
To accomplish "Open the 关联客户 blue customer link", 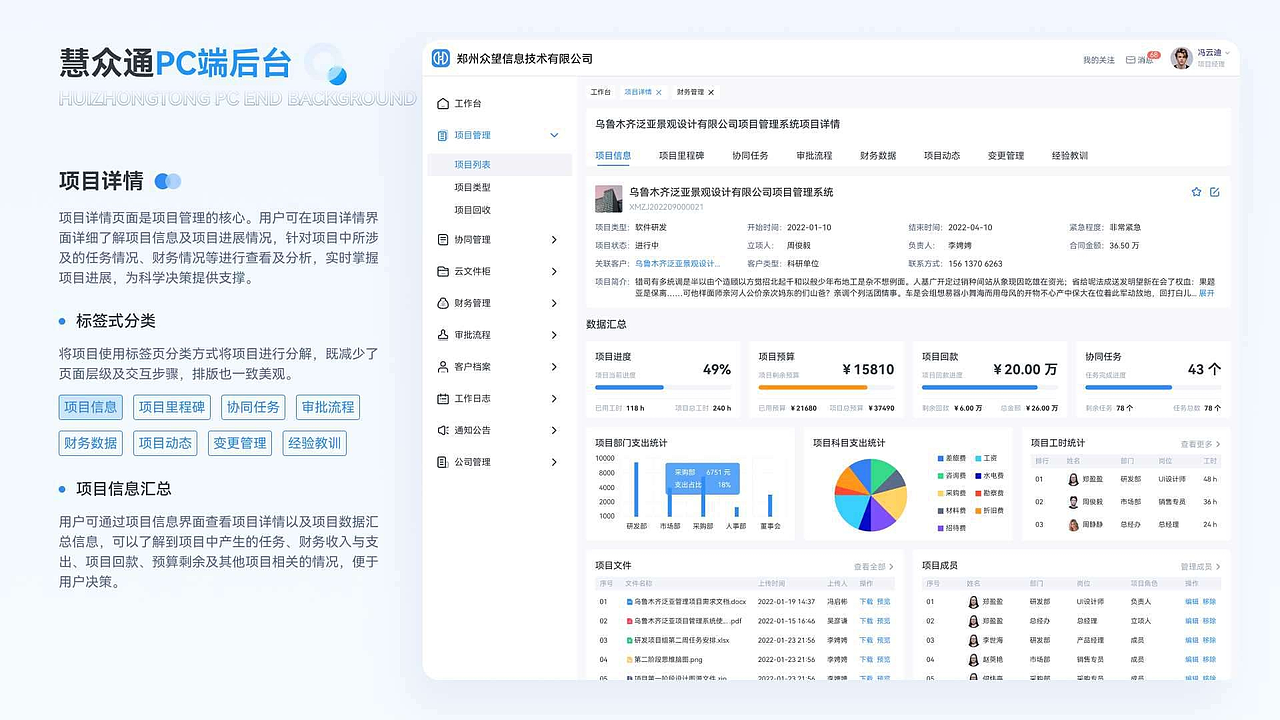I will click(x=678, y=263).
